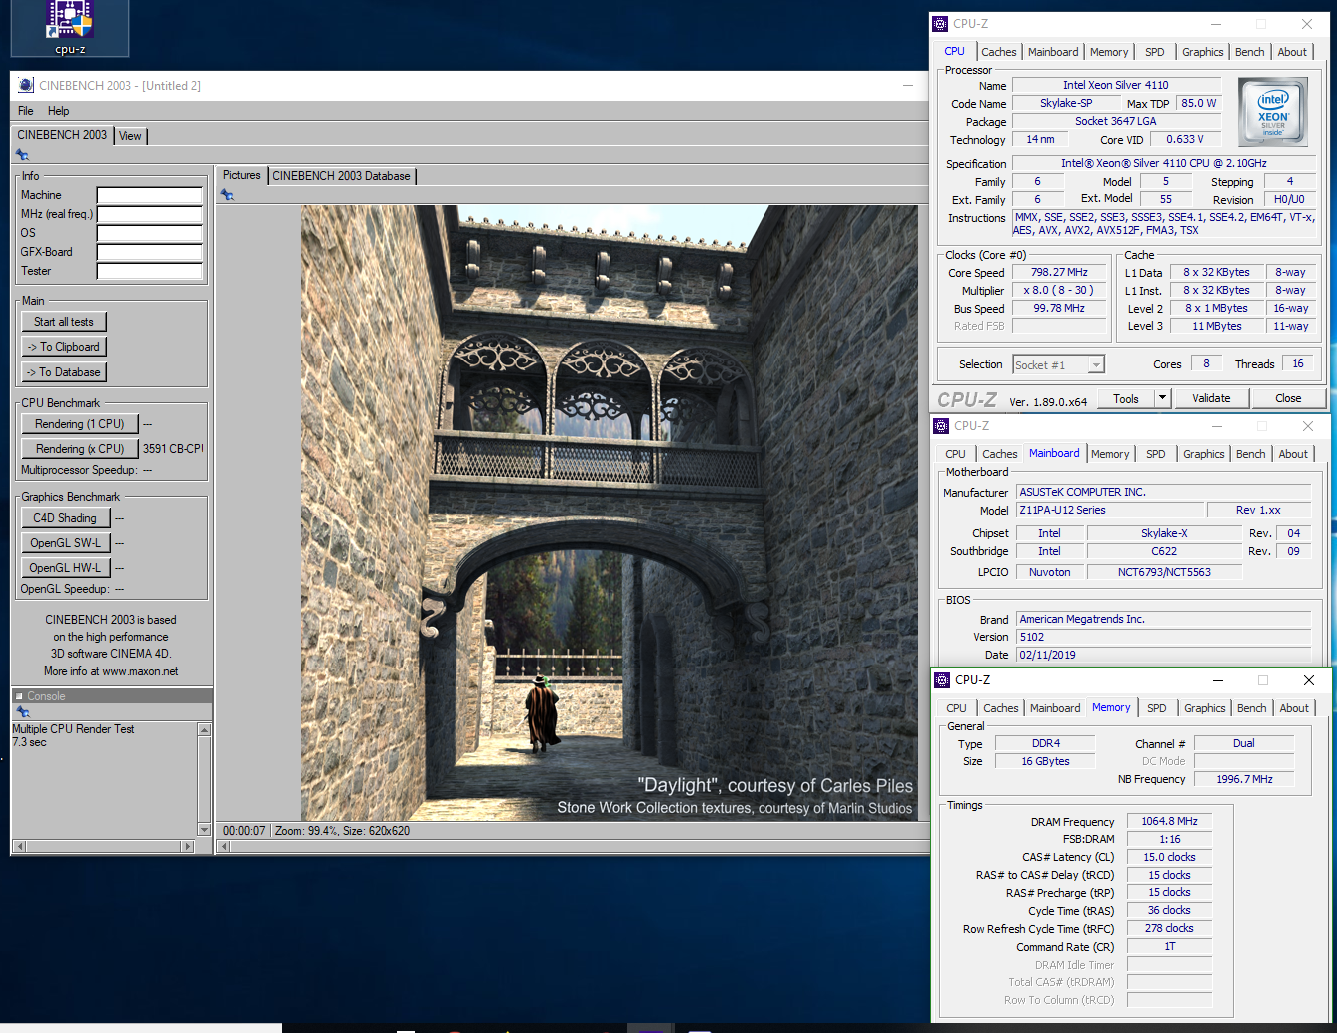
Task: Click the Intel Xeon Silver 4110 name field
Action: [1116, 85]
